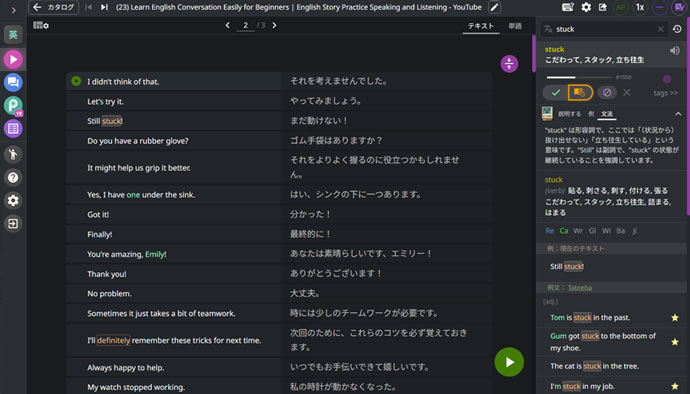The width and height of the screenshot is (690, 394).
Task: Select the highlighted word definitely
Action: (114, 340)
